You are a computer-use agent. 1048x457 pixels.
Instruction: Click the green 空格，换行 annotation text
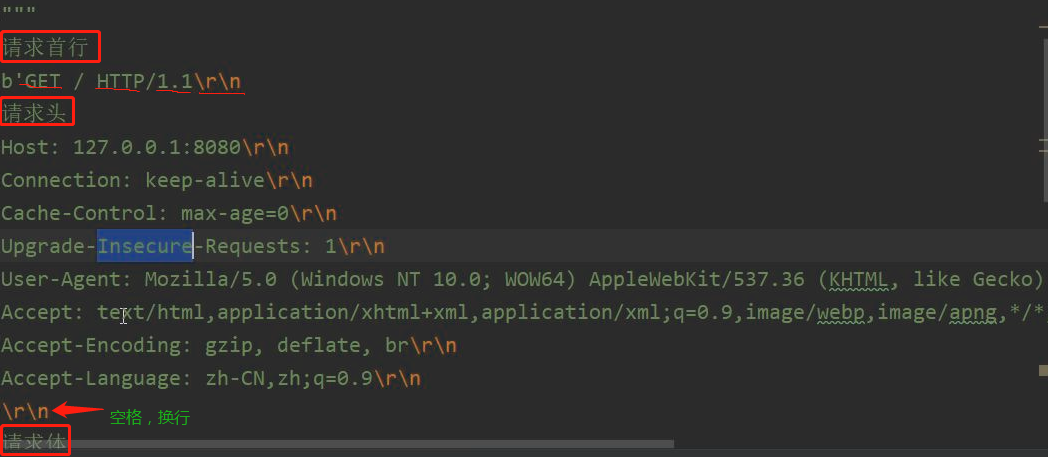149,418
